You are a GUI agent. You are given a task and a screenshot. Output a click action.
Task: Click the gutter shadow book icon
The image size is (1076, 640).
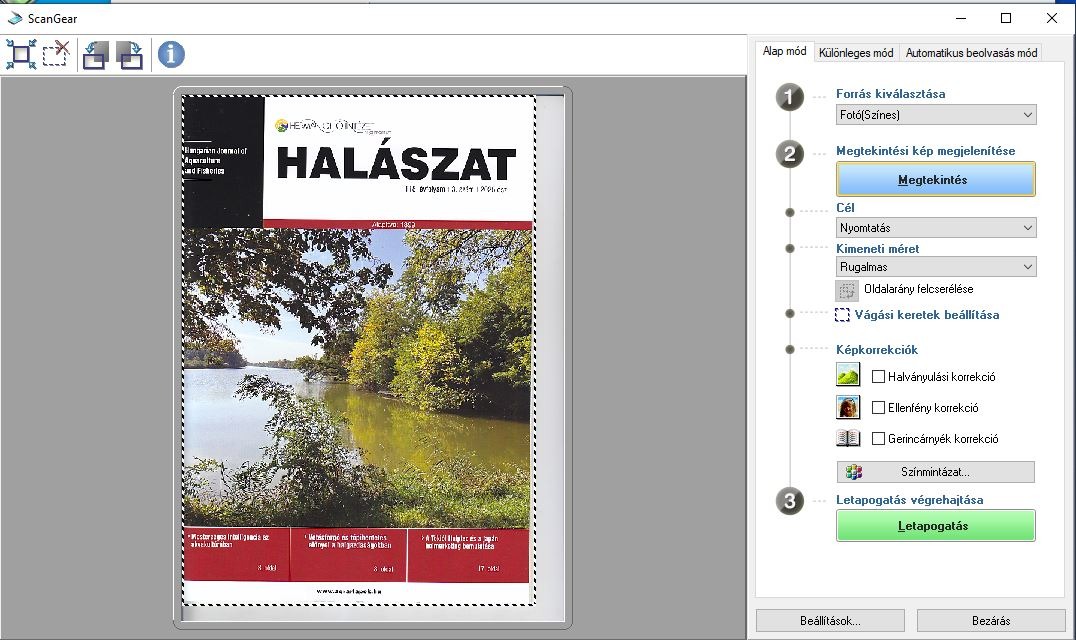click(x=848, y=438)
